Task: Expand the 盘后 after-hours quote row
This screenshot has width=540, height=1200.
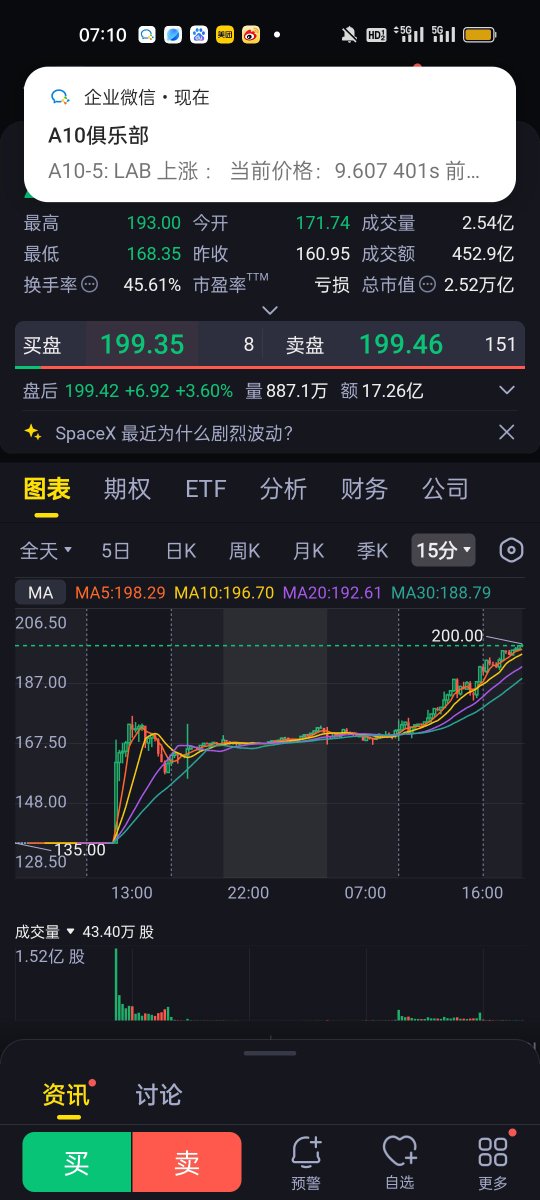Action: point(506,390)
